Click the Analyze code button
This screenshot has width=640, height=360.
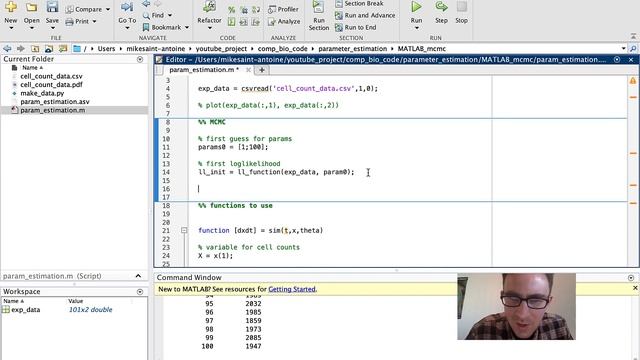(x=284, y=22)
